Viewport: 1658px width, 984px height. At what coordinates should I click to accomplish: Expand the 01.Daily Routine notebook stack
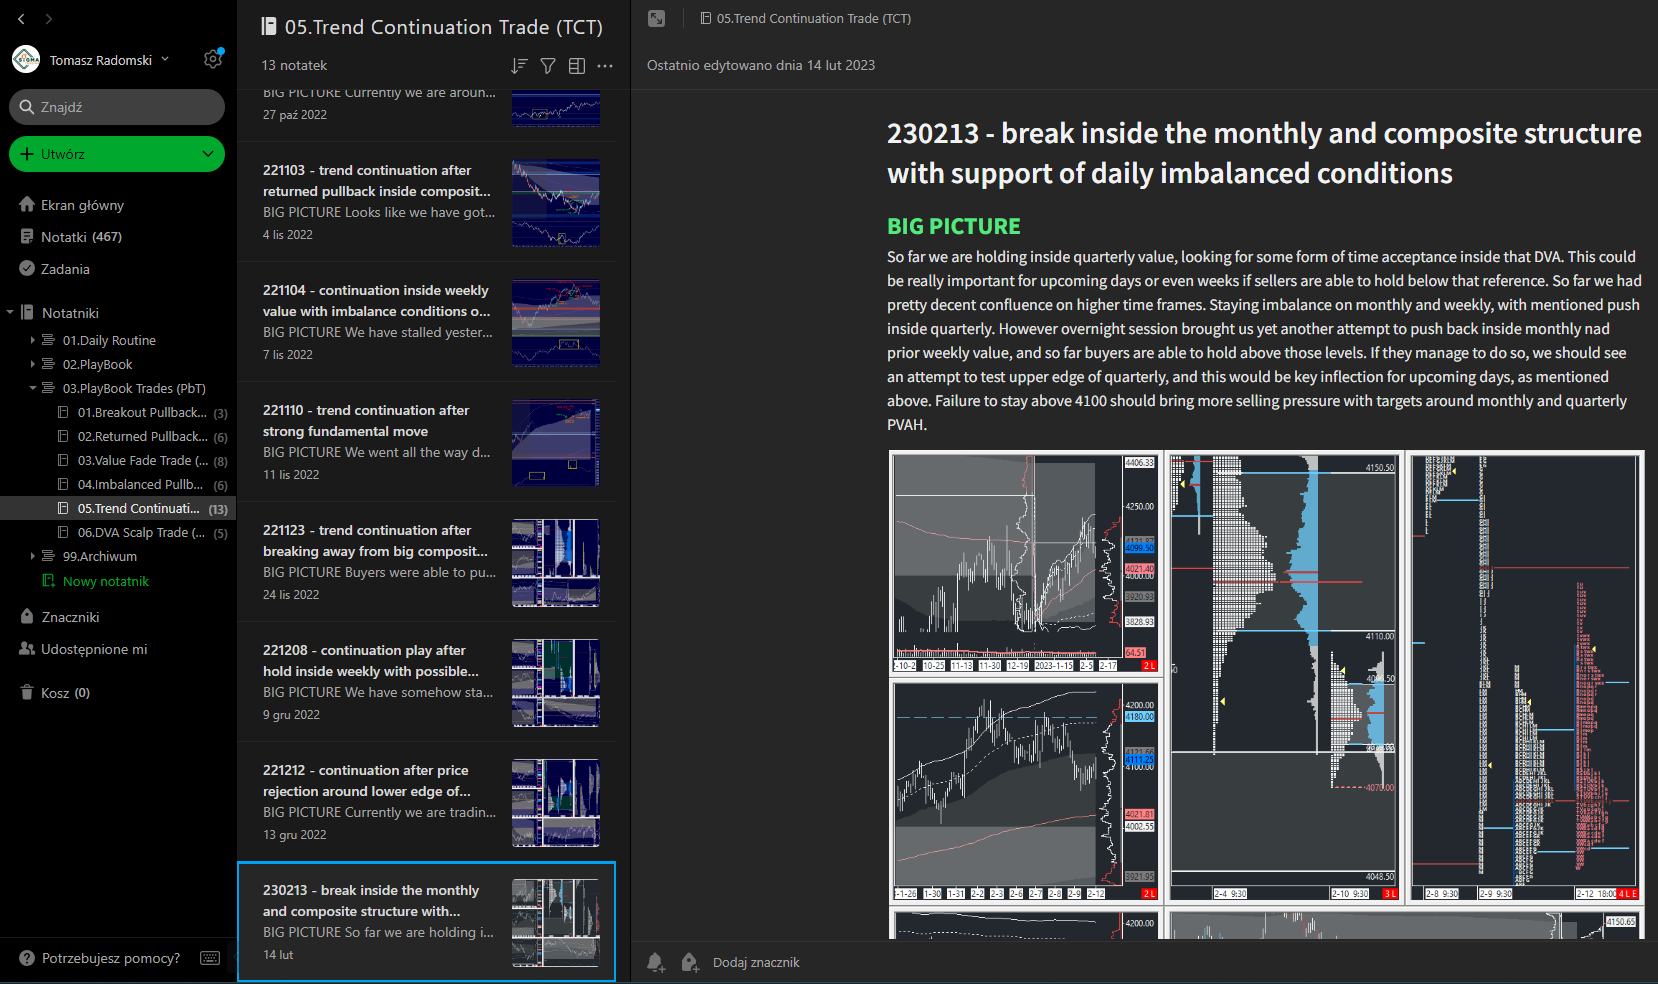tap(33, 340)
